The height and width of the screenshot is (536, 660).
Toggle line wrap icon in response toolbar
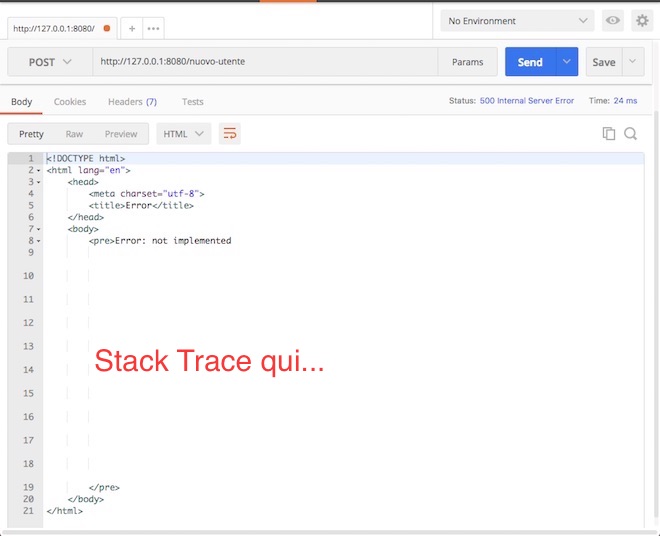point(230,134)
